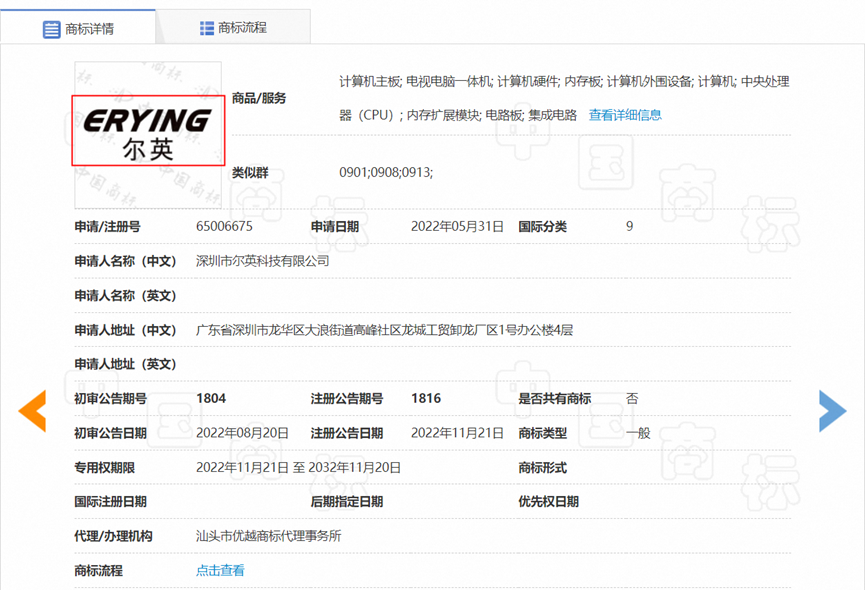Click the list icon beside 商标流程

(207, 28)
